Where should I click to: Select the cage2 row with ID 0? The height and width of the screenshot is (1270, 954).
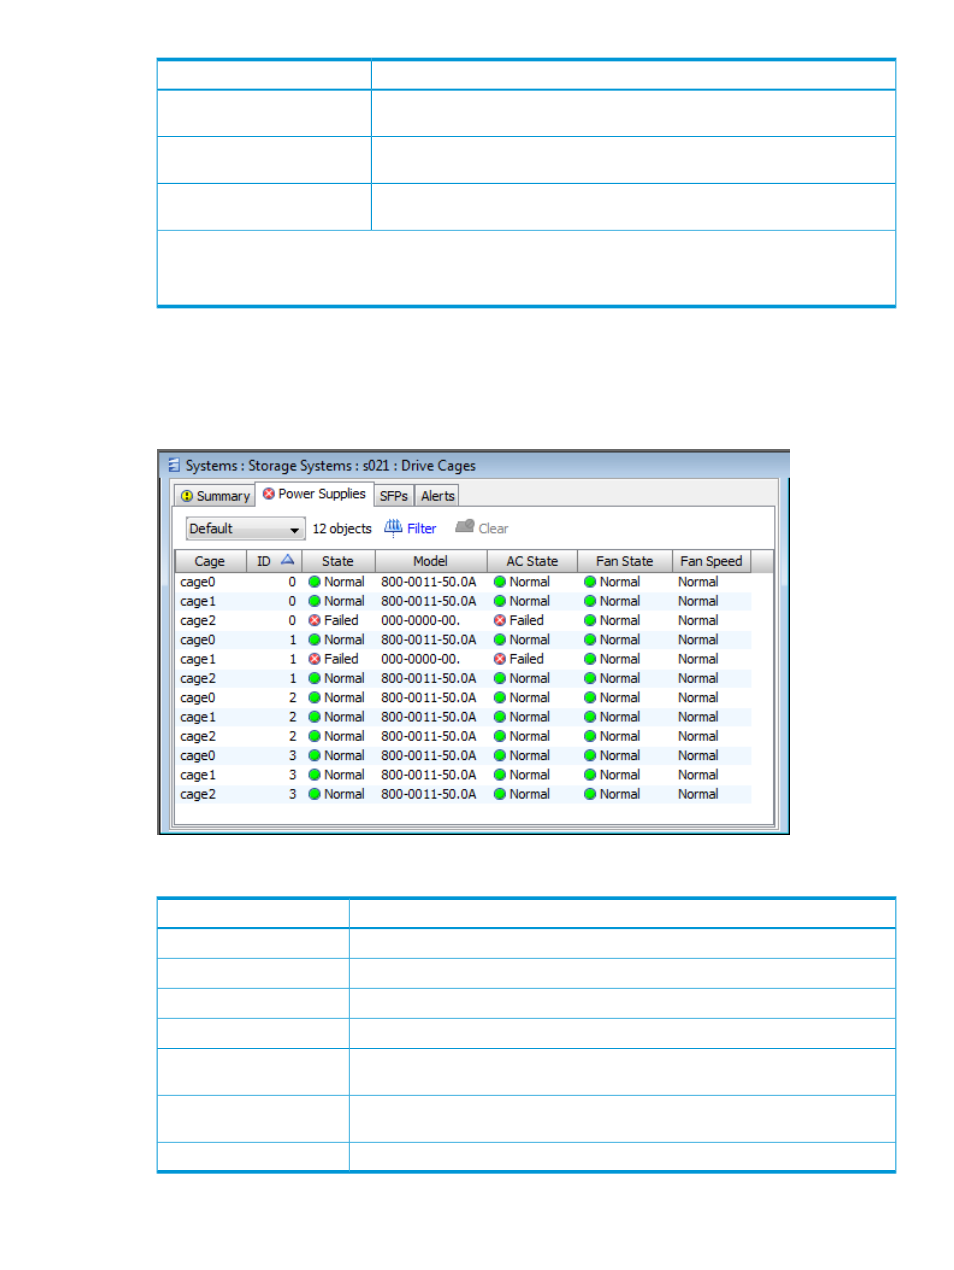[x=463, y=621]
